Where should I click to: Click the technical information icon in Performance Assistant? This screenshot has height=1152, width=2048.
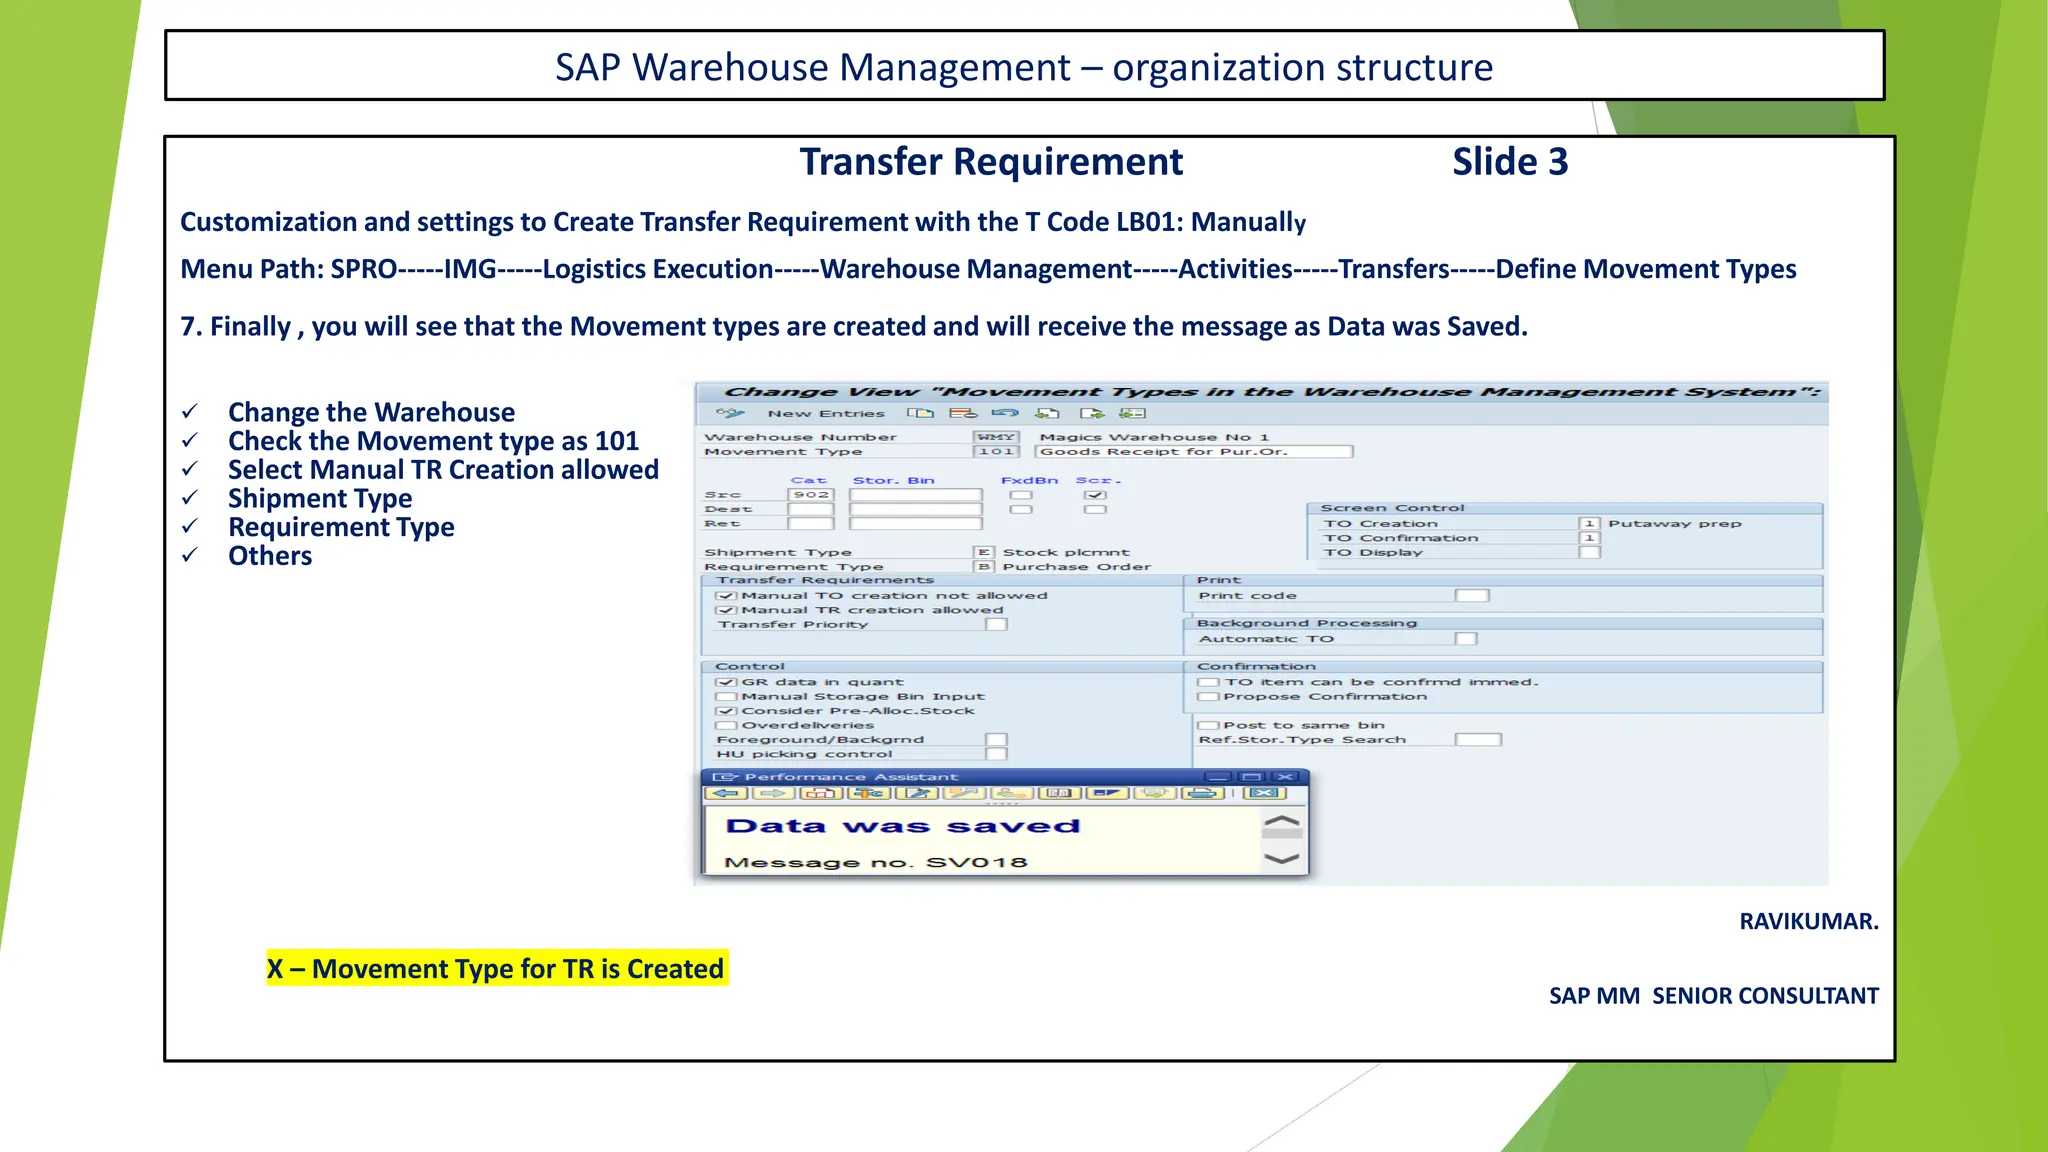pyautogui.click(x=869, y=793)
